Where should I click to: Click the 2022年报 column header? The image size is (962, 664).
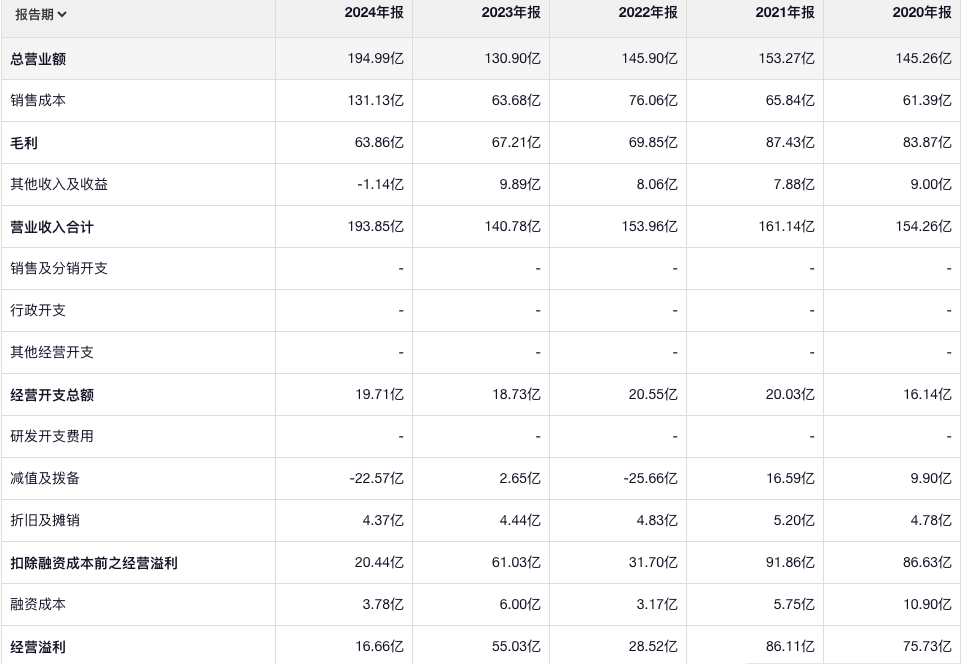click(648, 13)
